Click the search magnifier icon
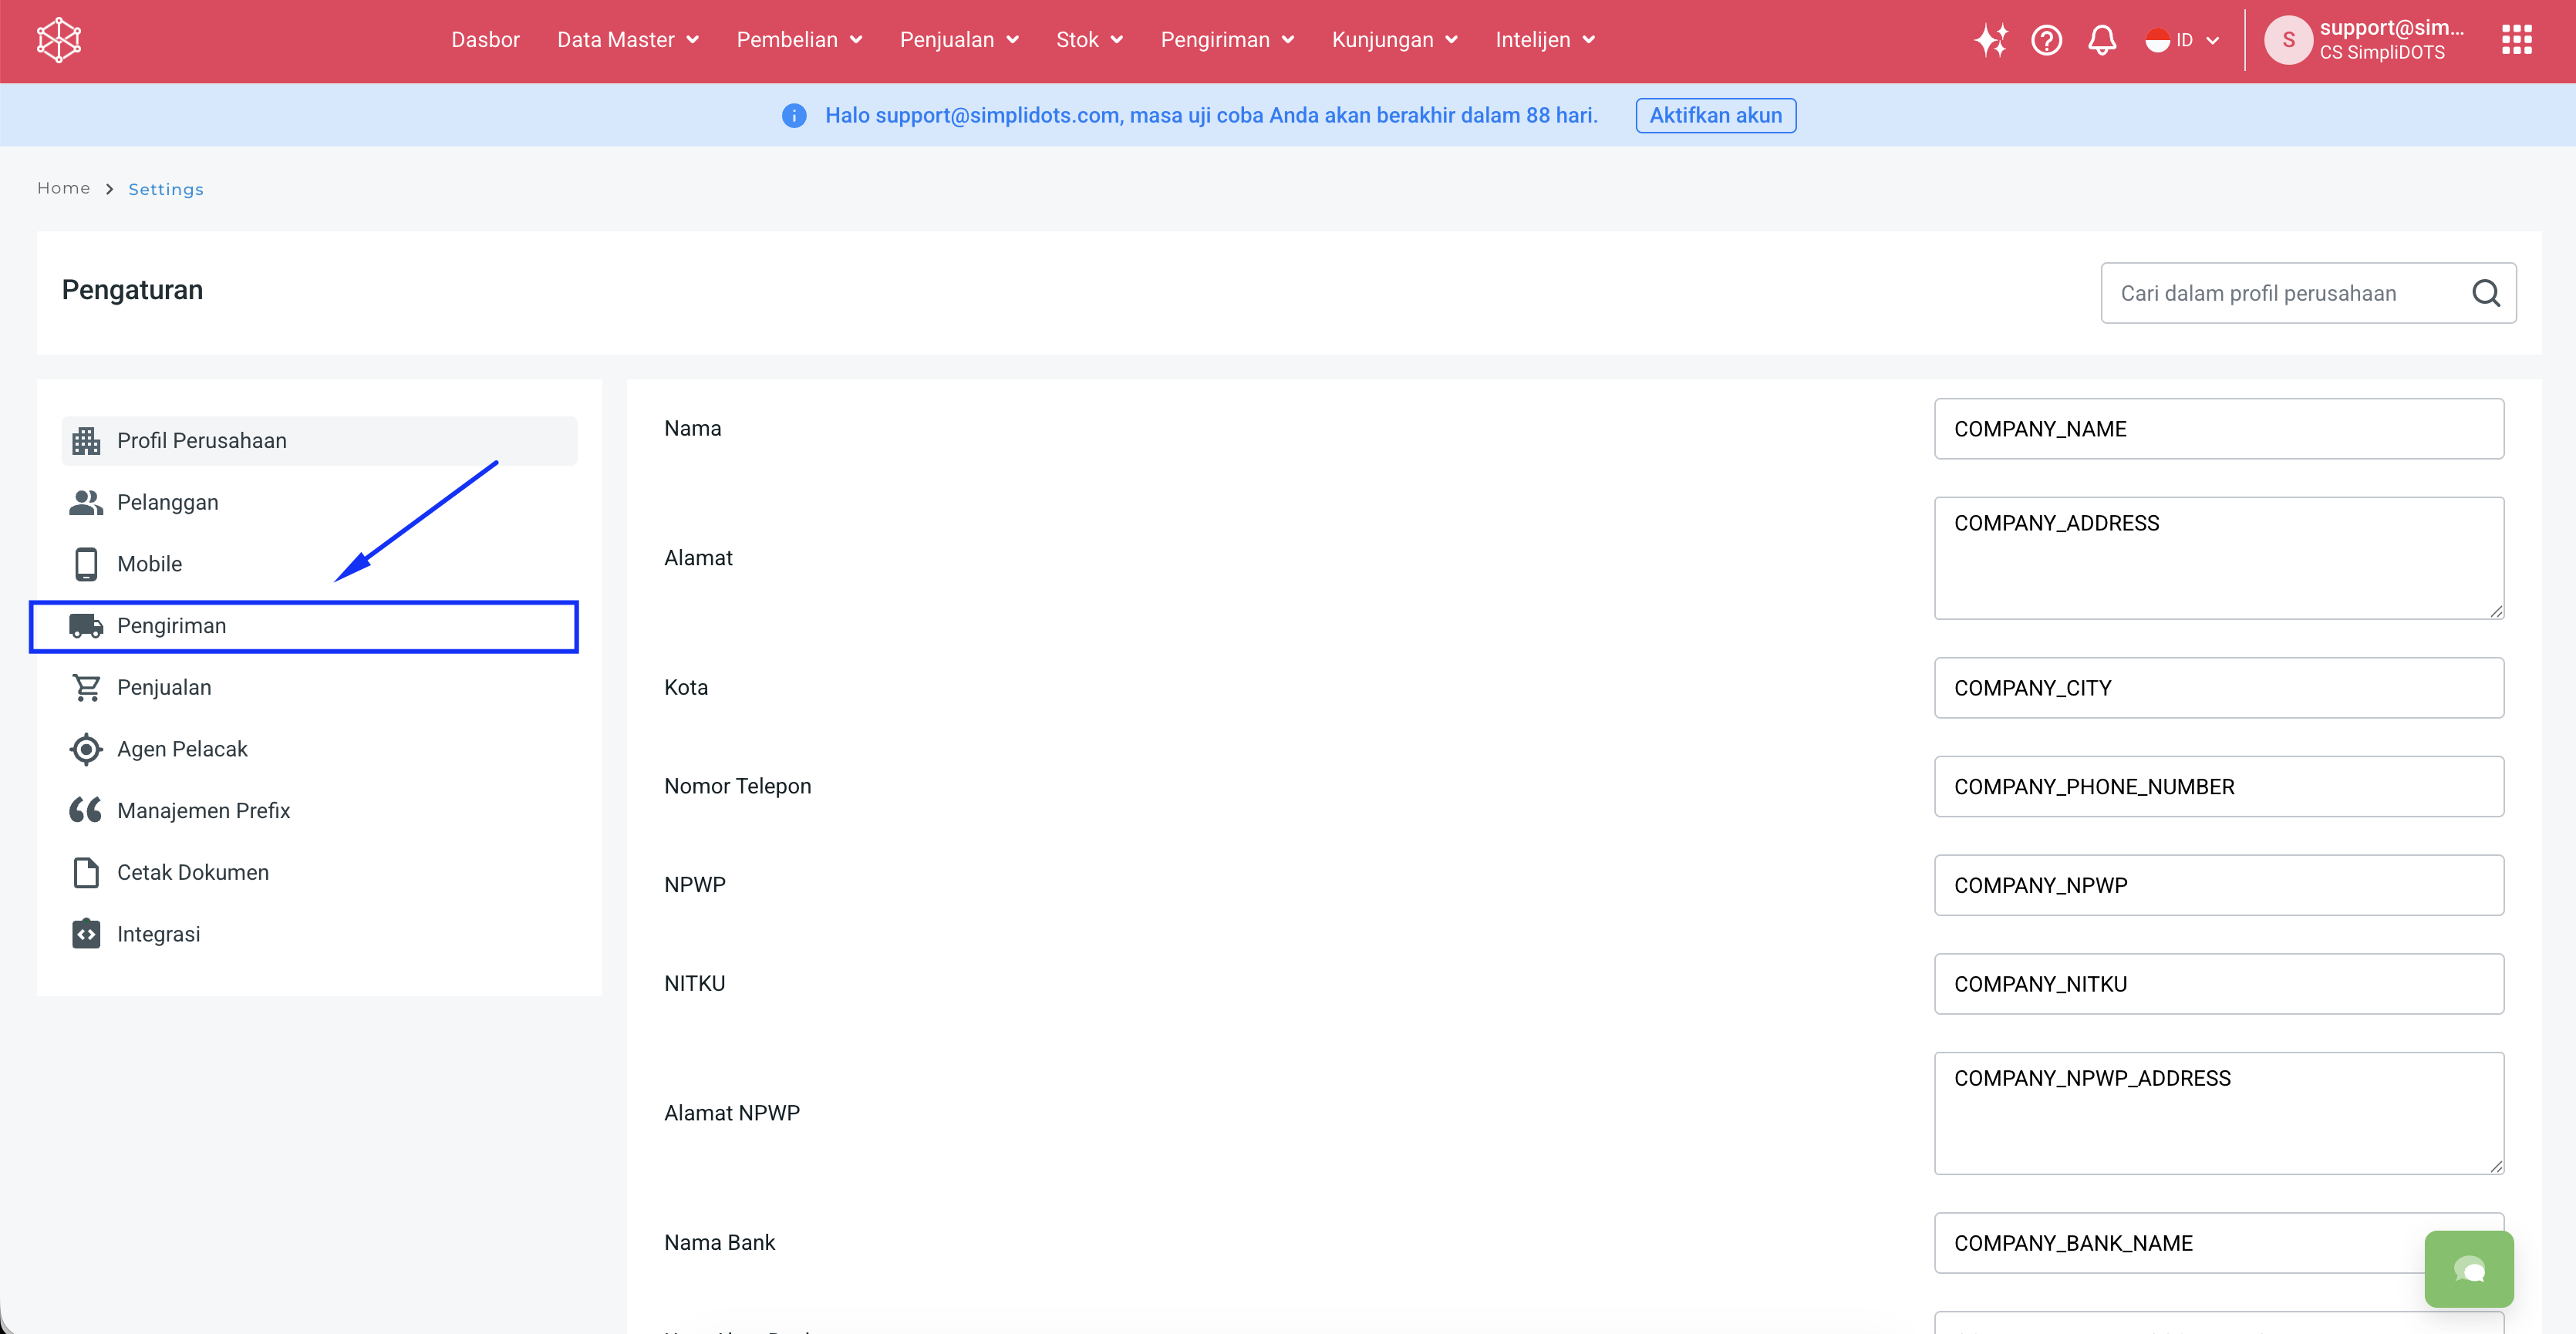 (x=2486, y=293)
